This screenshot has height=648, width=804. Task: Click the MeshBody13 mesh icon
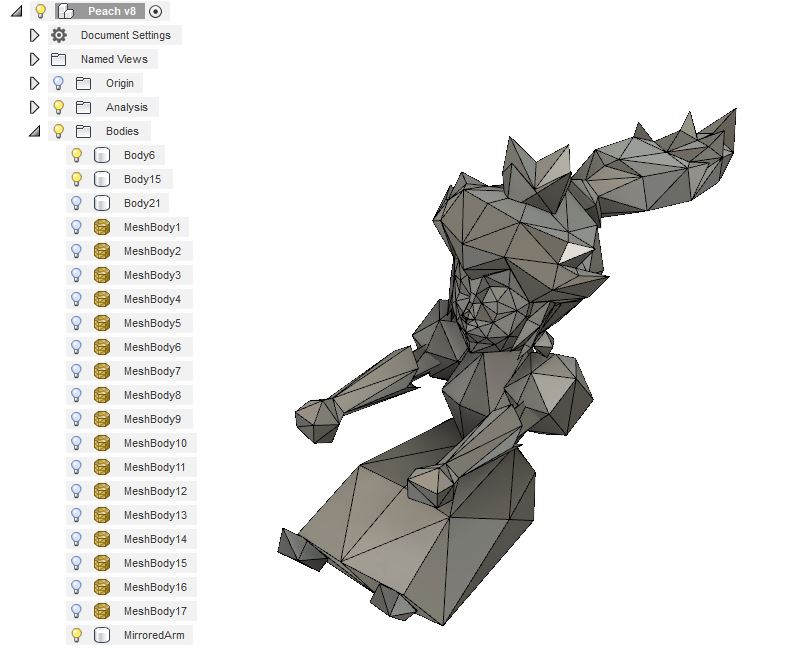click(102, 515)
